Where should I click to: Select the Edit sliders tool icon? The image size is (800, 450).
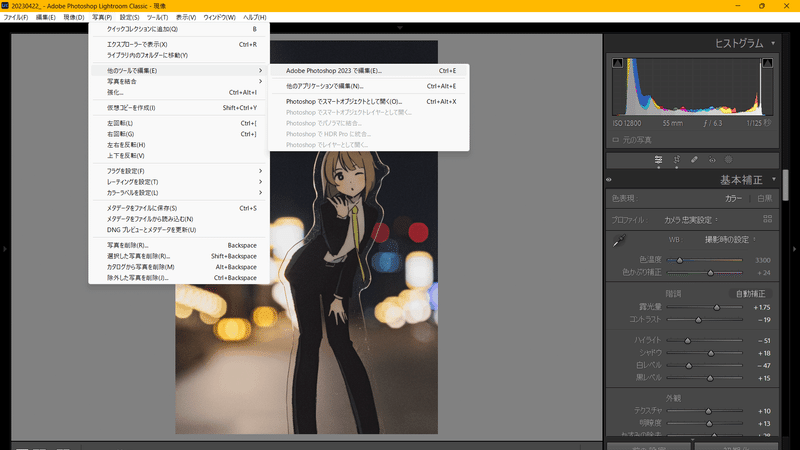(x=658, y=160)
